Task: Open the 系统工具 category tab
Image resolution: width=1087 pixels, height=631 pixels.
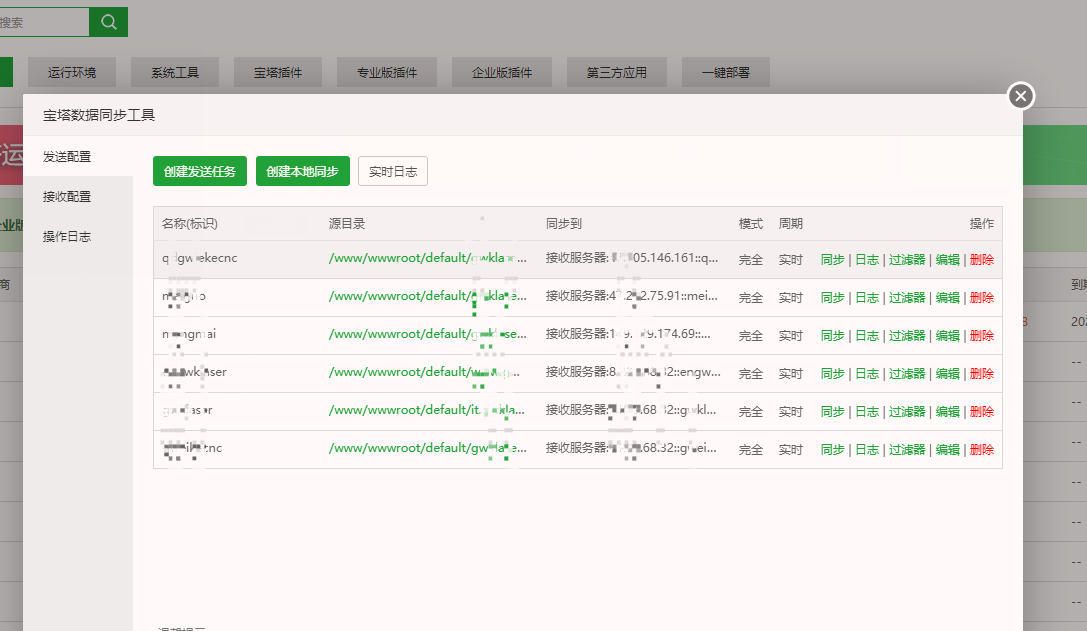Action: (175, 72)
